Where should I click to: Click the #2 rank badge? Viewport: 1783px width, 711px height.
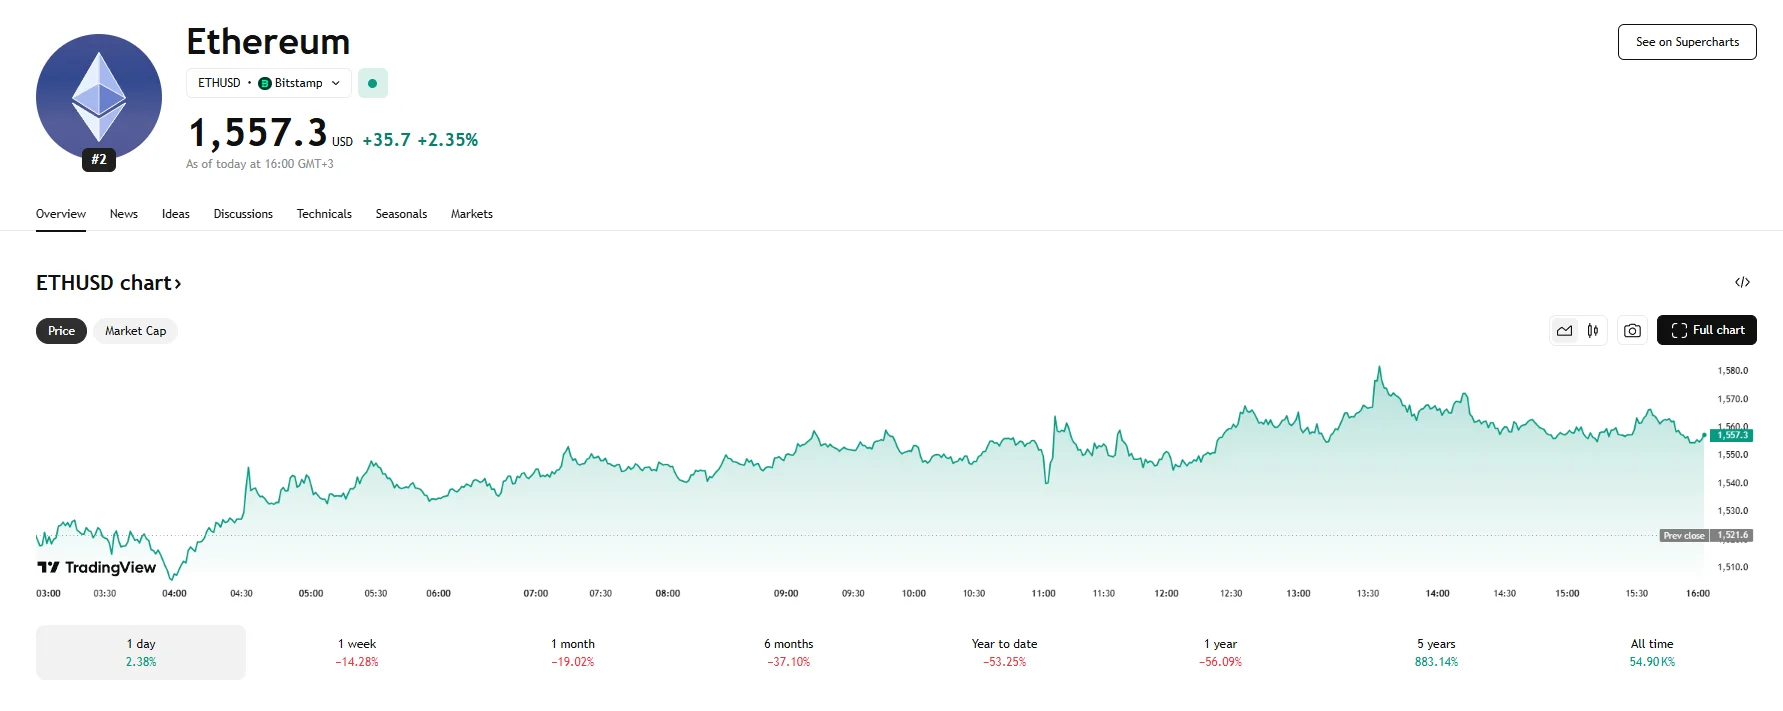tap(99, 160)
